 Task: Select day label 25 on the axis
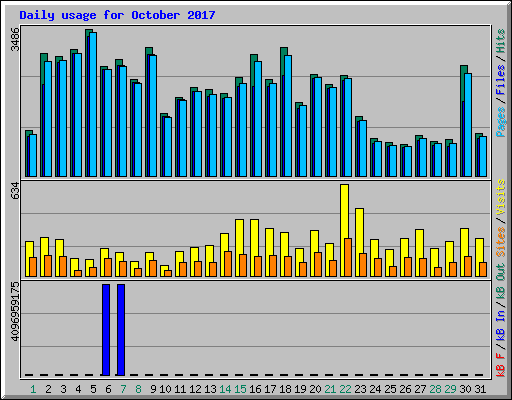tap(390, 389)
